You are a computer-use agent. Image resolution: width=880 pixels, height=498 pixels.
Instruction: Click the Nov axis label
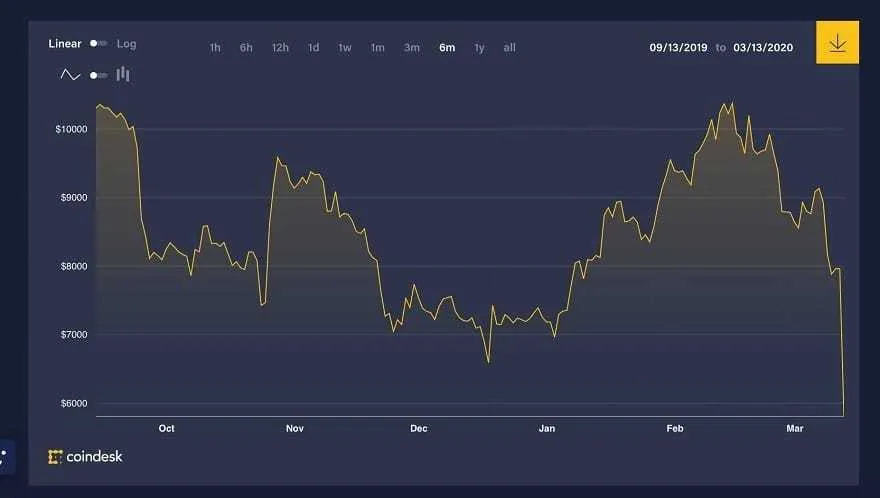click(x=295, y=428)
